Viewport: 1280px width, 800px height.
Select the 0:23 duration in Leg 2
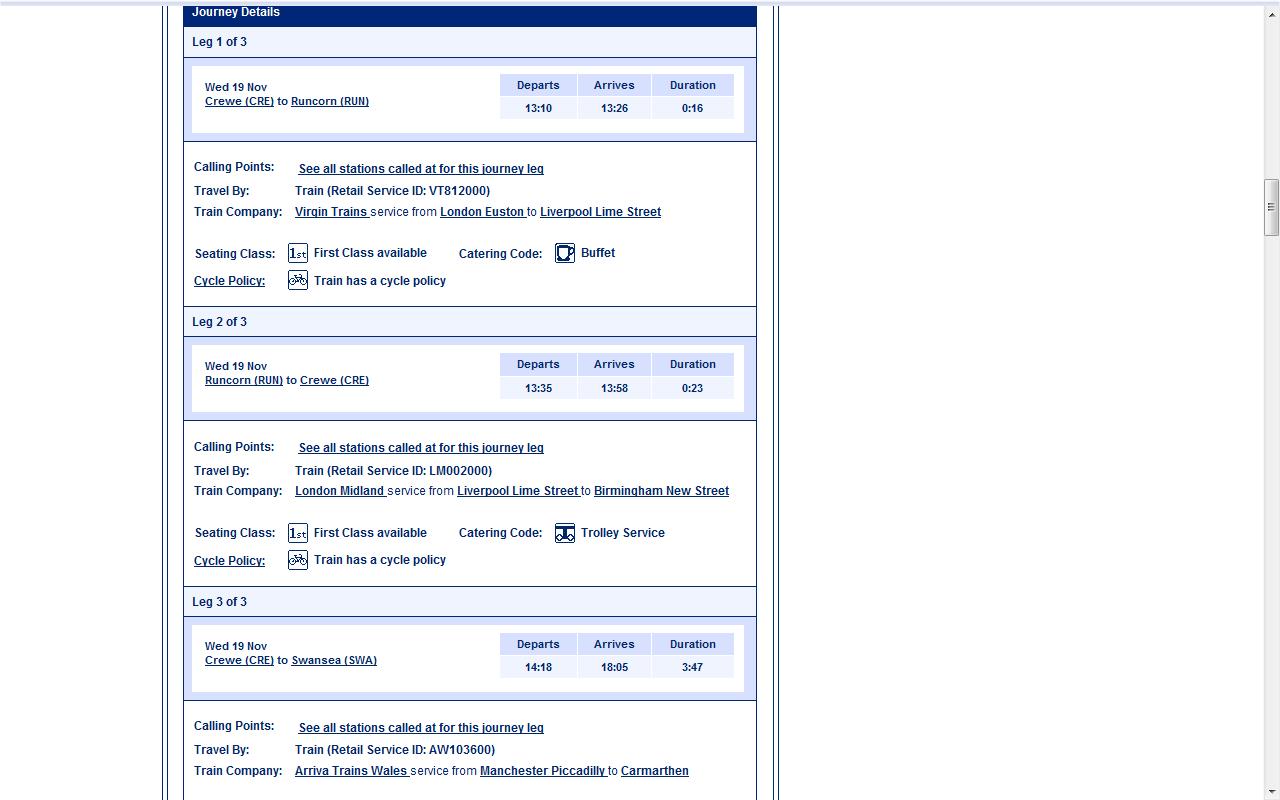pos(692,388)
